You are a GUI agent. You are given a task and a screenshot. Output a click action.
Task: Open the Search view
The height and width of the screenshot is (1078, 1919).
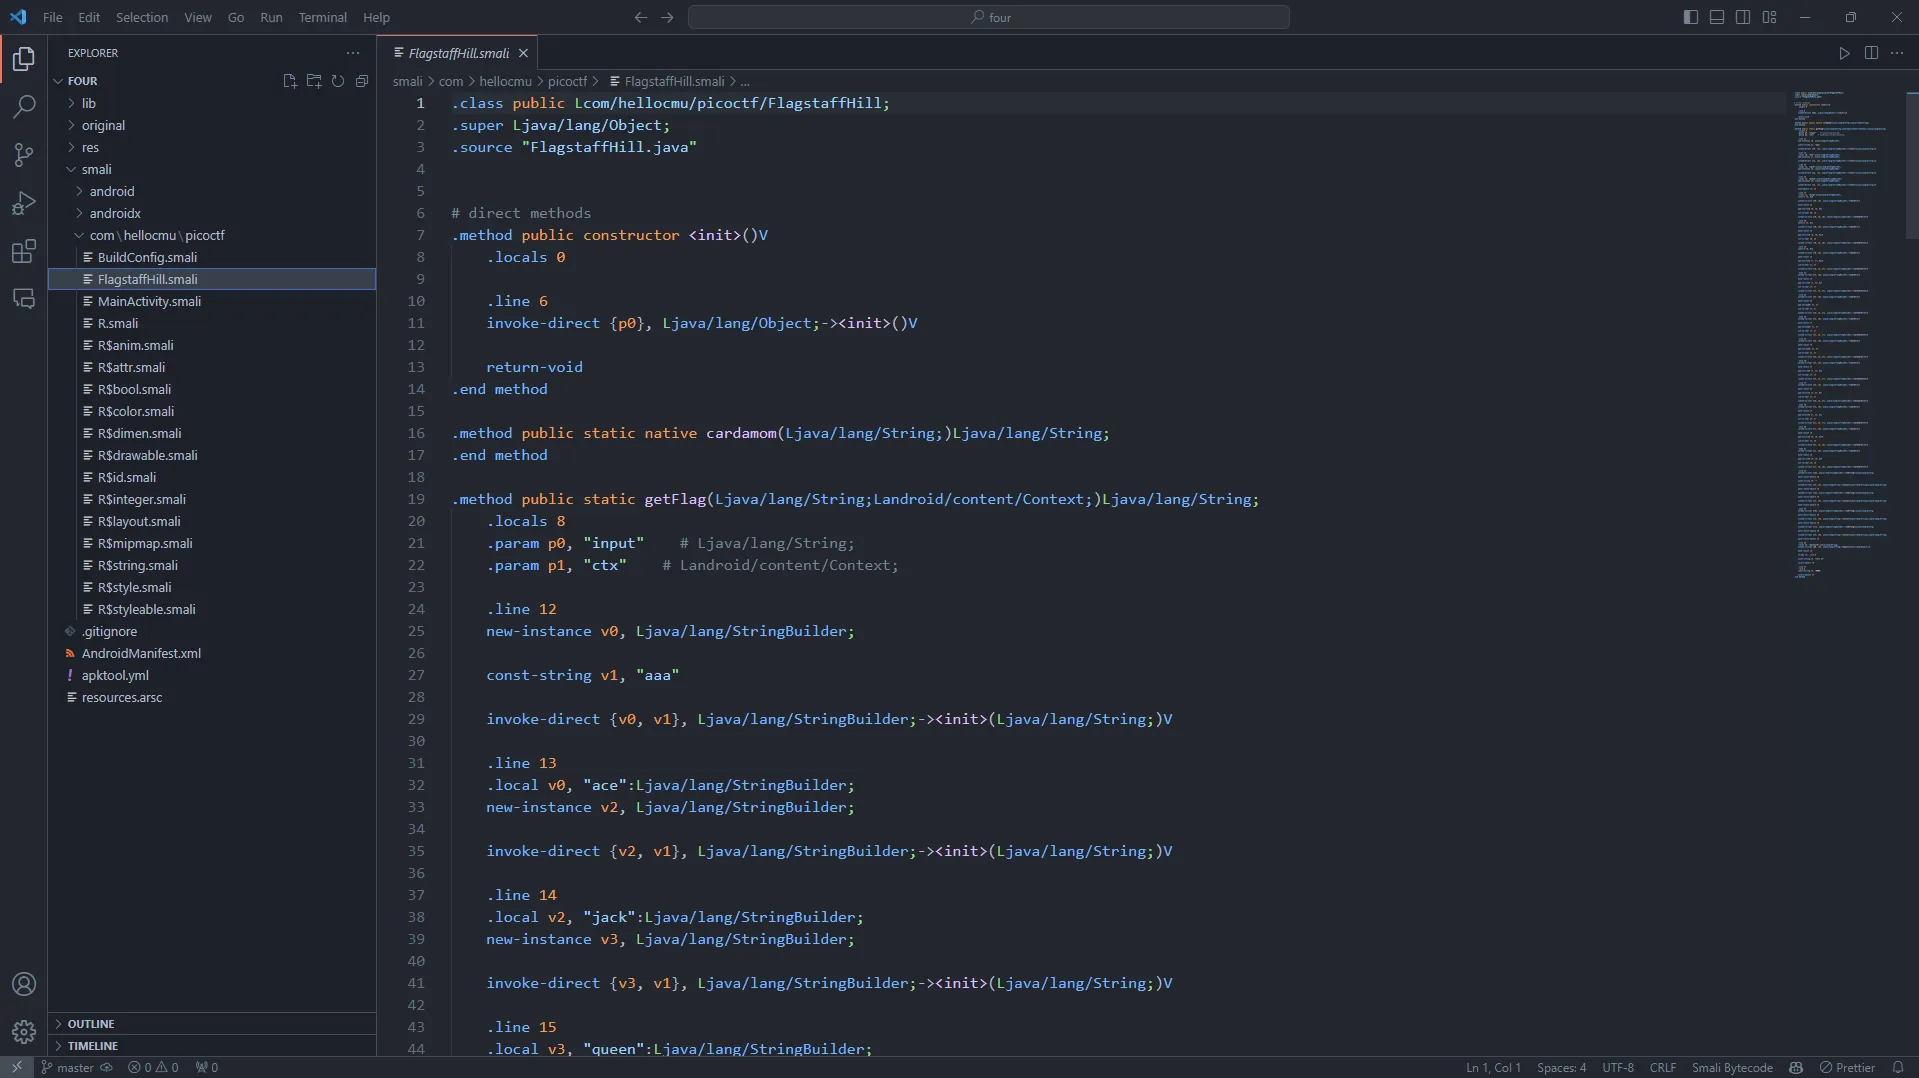click(24, 107)
